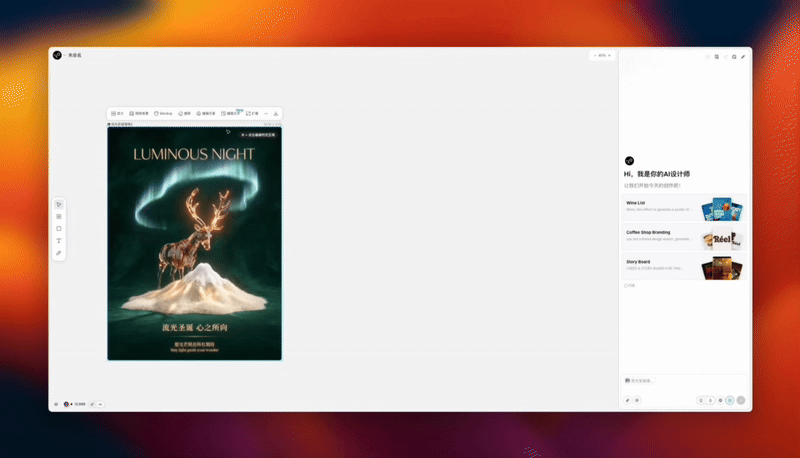Open the Wine List template card

[x=684, y=209]
